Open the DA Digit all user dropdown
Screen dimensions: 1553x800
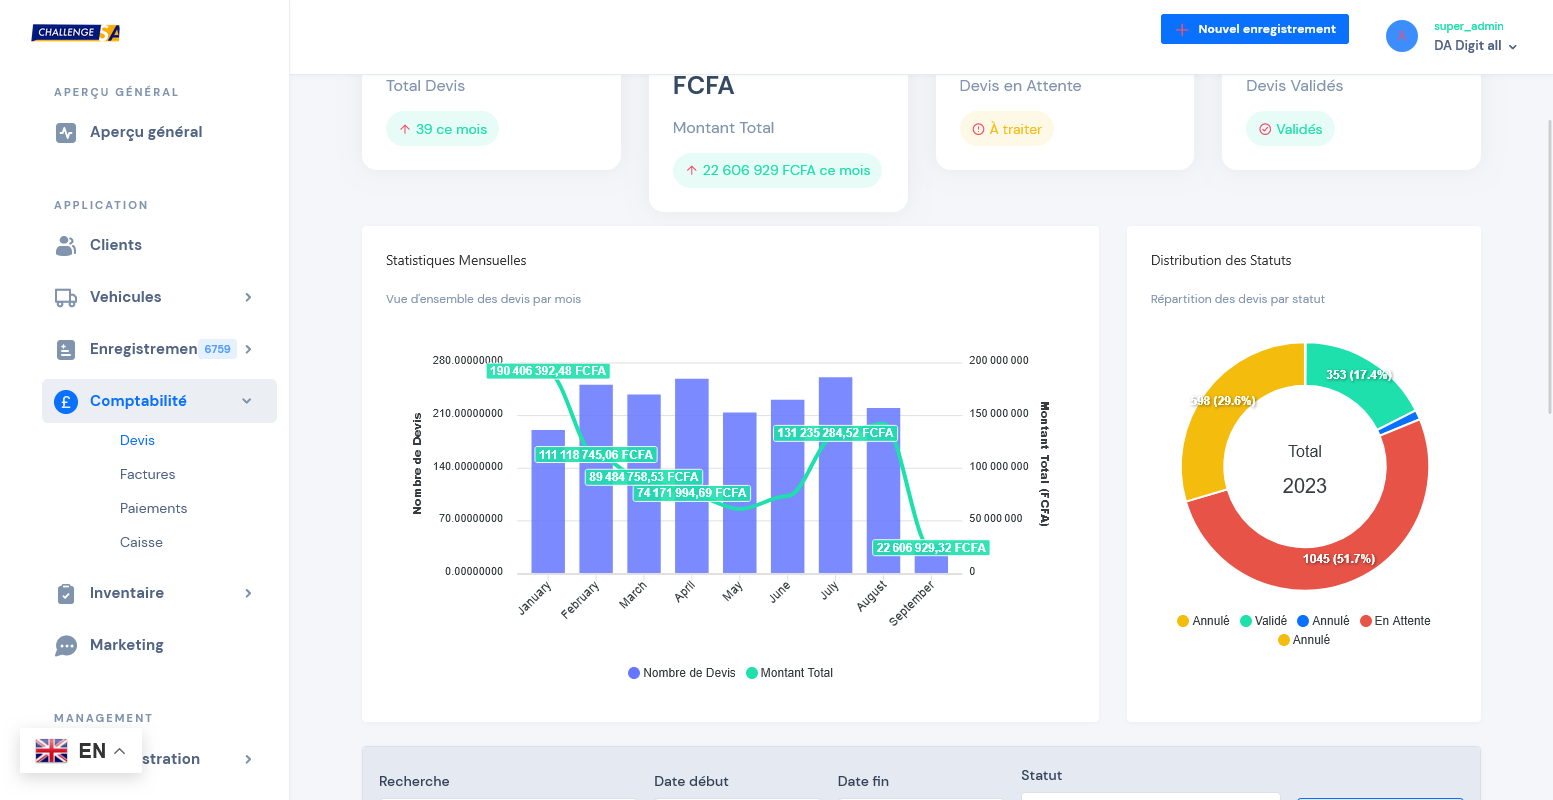[x=1475, y=45]
